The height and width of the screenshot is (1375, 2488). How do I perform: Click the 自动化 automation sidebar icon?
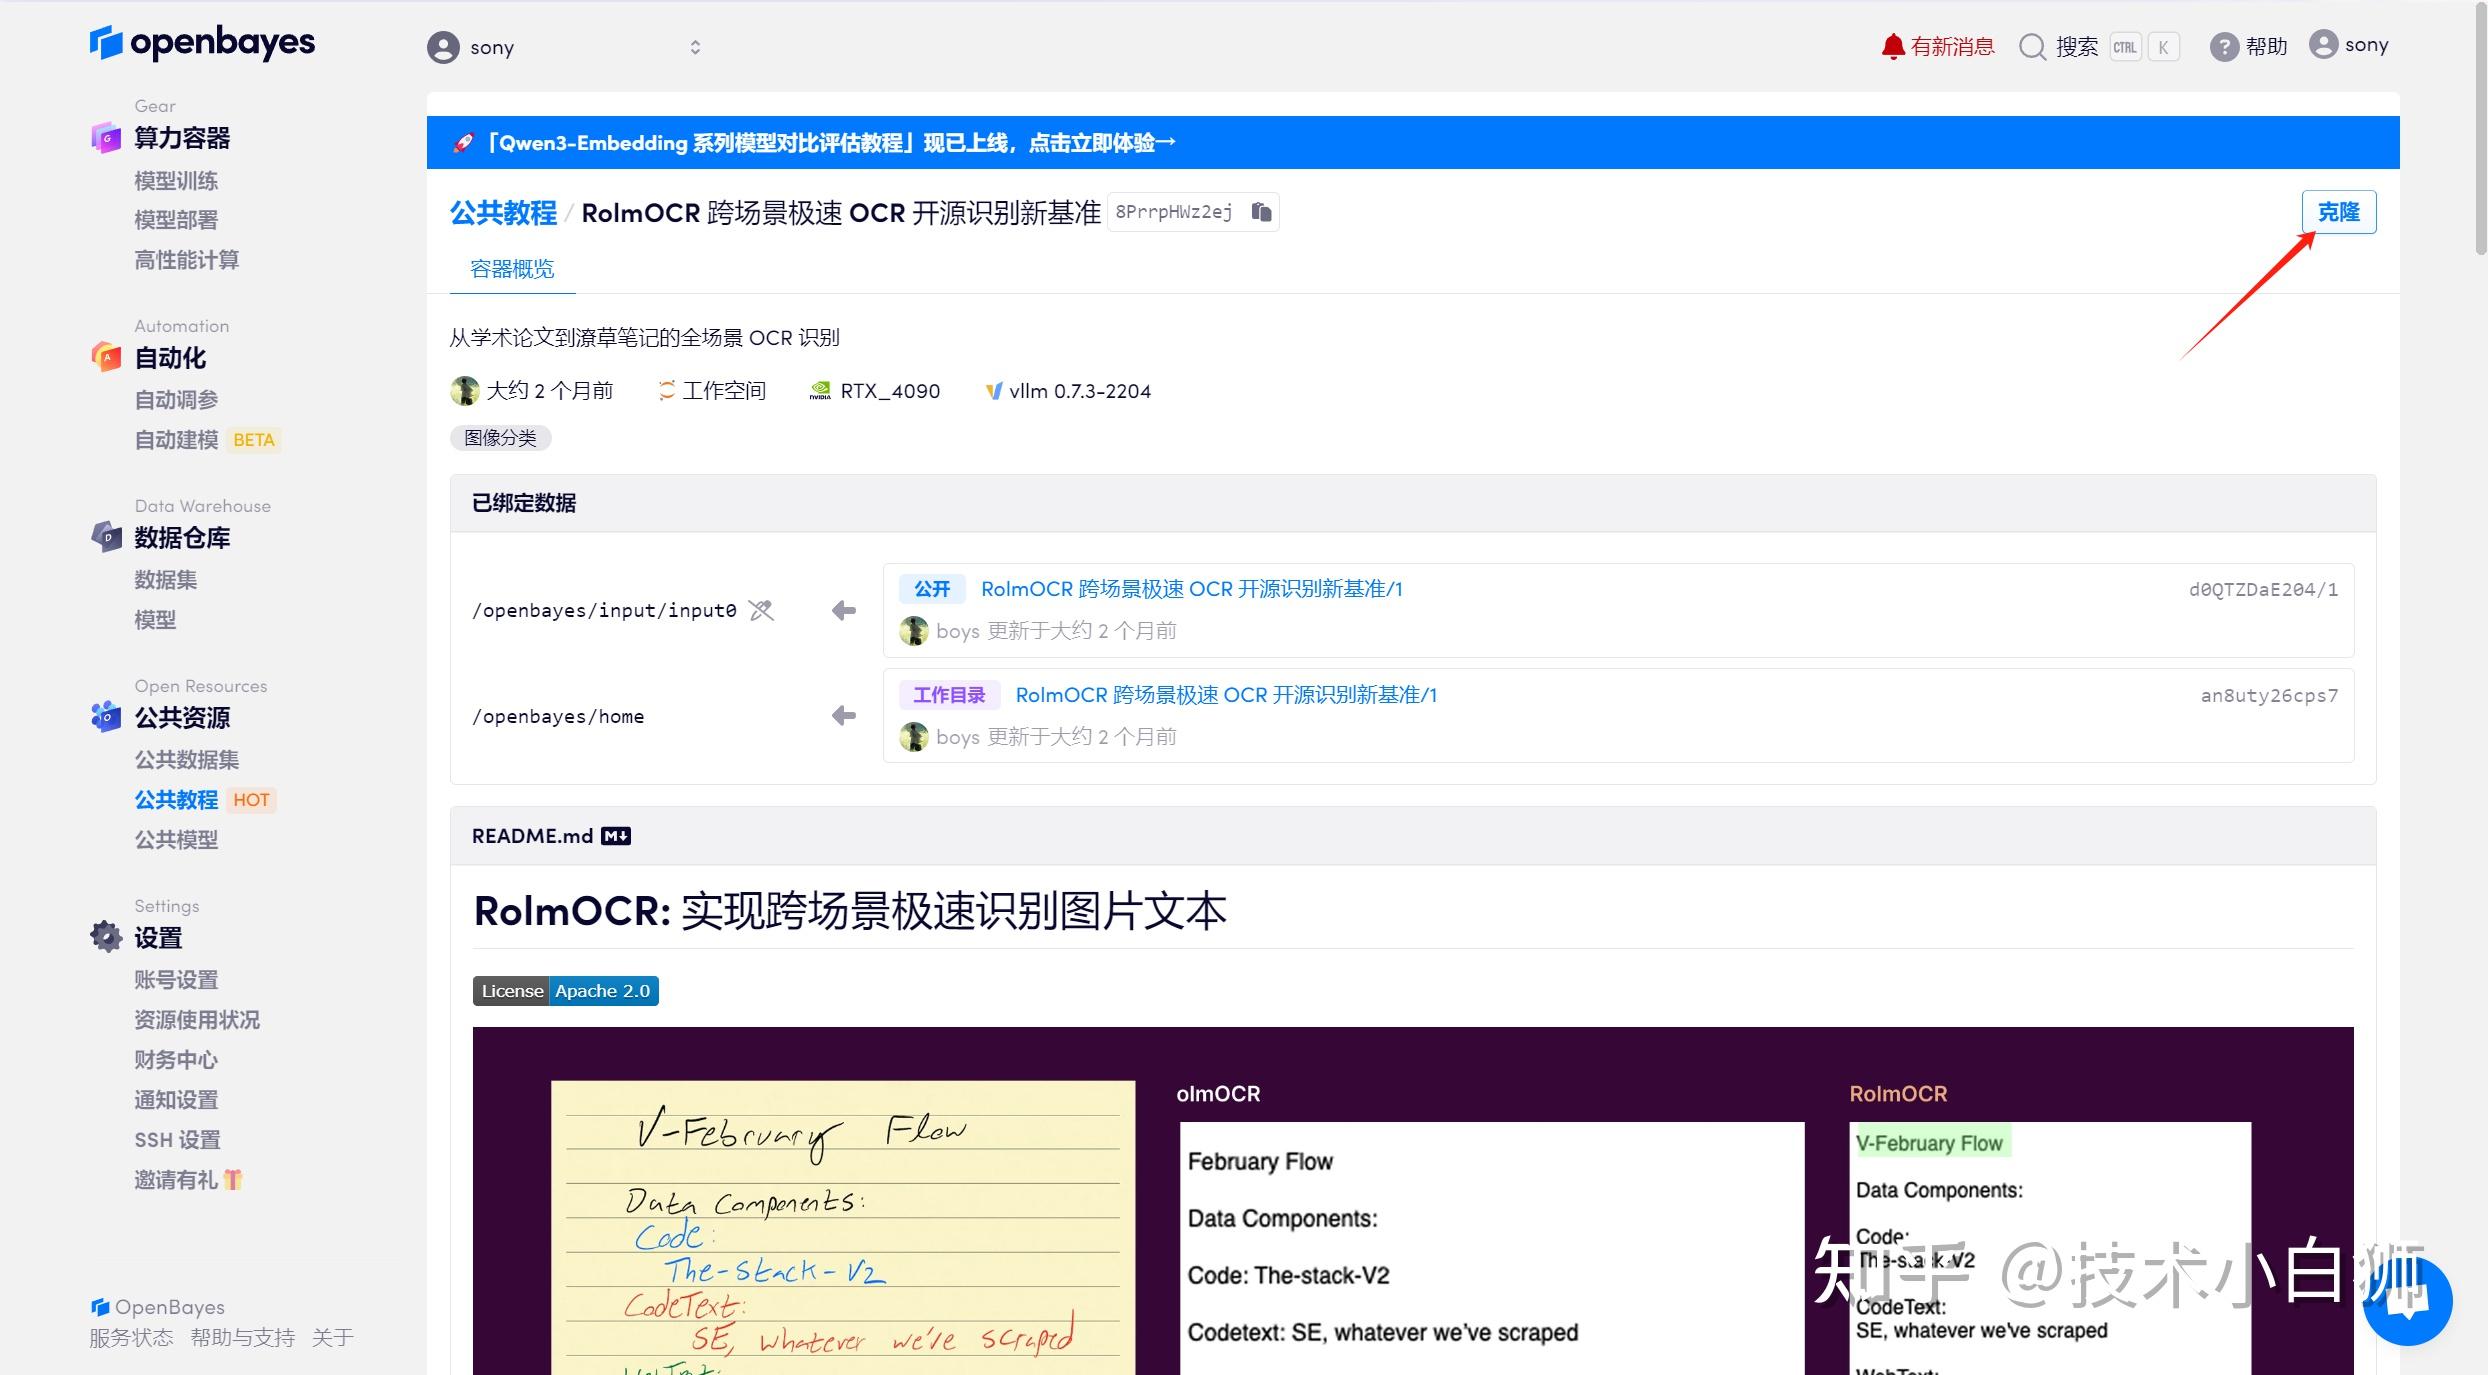click(x=105, y=357)
